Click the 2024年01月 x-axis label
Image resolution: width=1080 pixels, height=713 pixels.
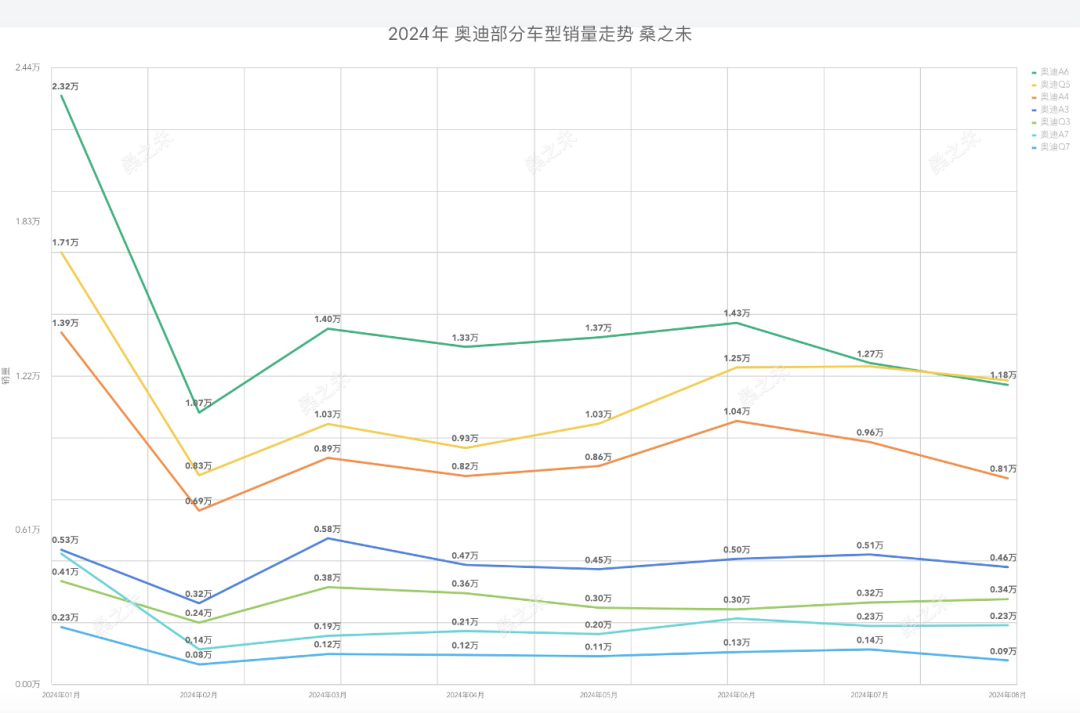coord(61,694)
